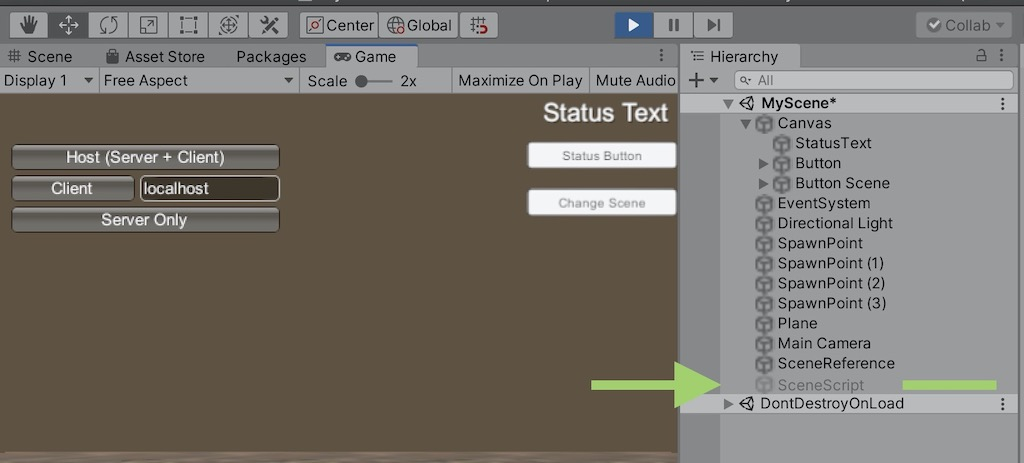
Task: Collapse the Canvas hierarchy node
Action: tap(746, 123)
